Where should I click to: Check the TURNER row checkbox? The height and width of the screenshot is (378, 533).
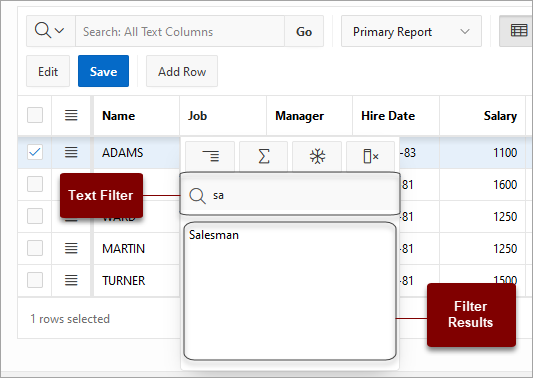[x=35, y=280]
